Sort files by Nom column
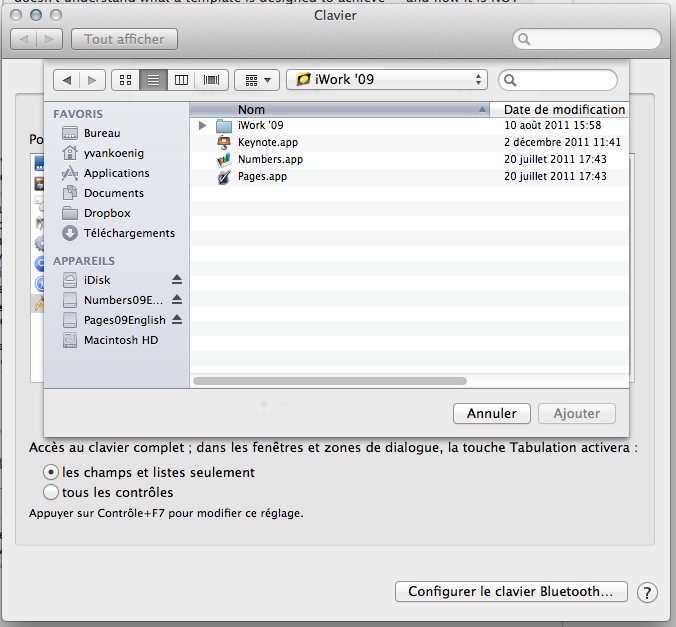This screenshot has height=627, width=676. click(340, 110)
